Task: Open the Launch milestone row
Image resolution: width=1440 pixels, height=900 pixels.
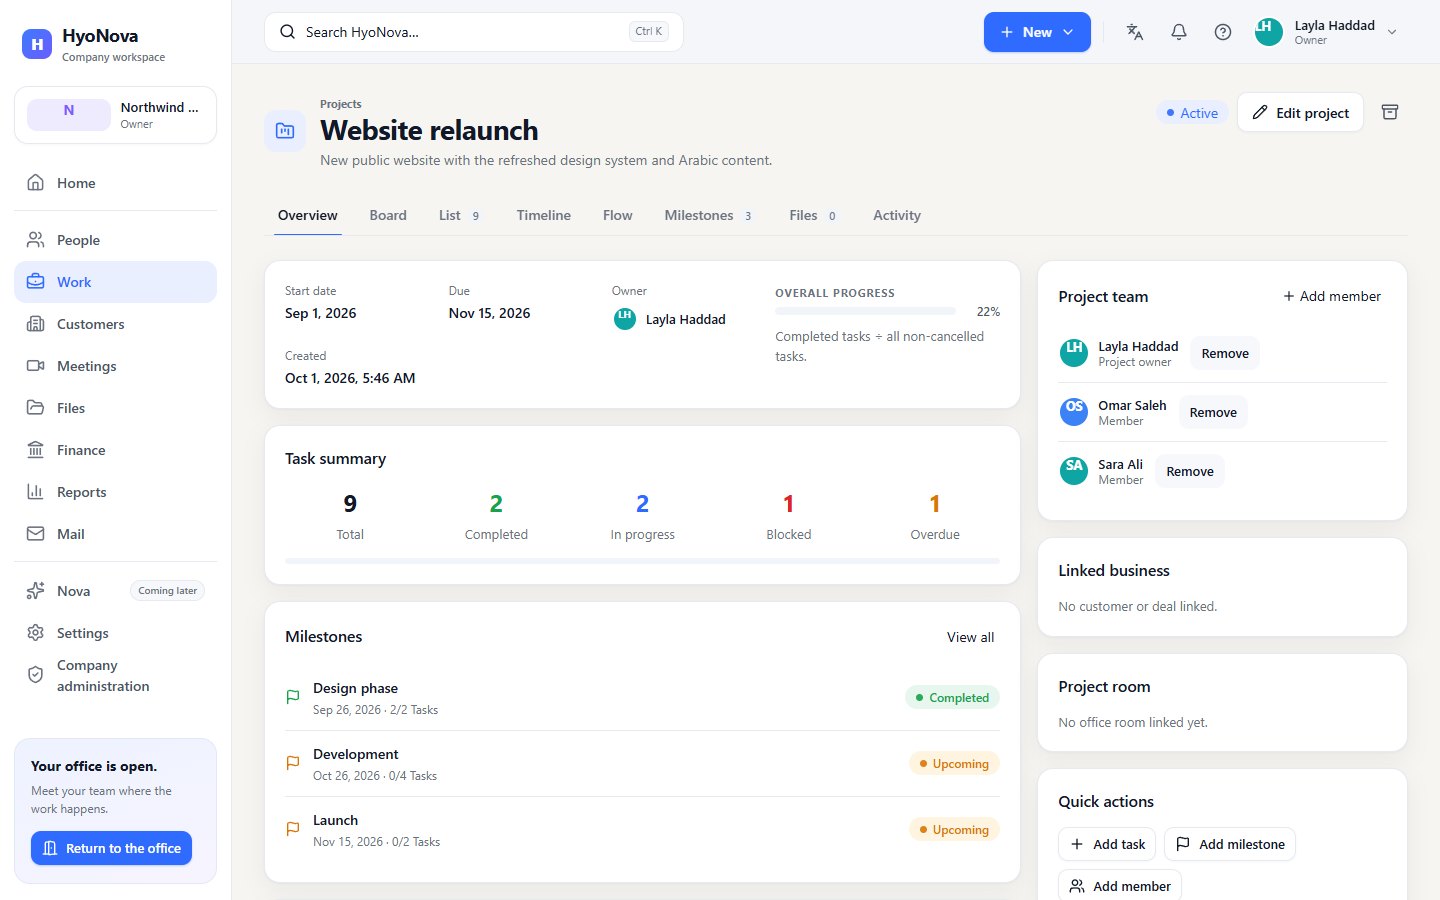Action: (x=642, y=830)
